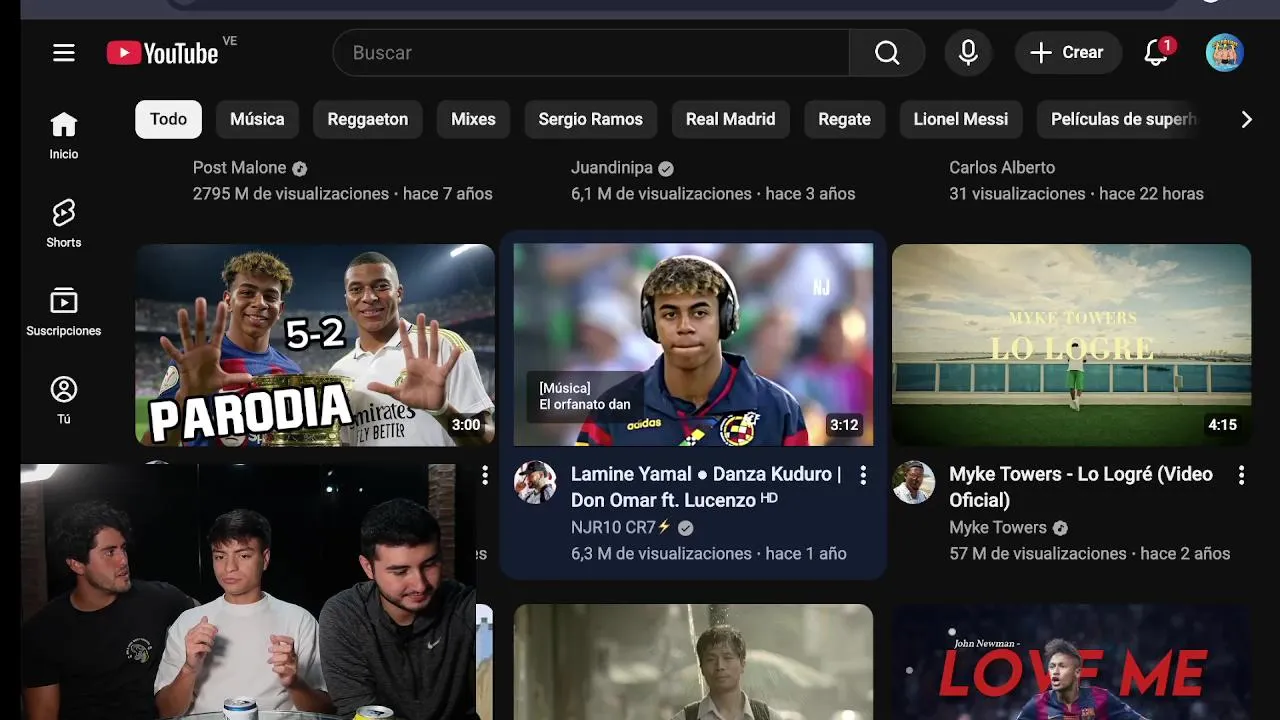
Task: Click the search magnifier button
Action: coord(887,53)
